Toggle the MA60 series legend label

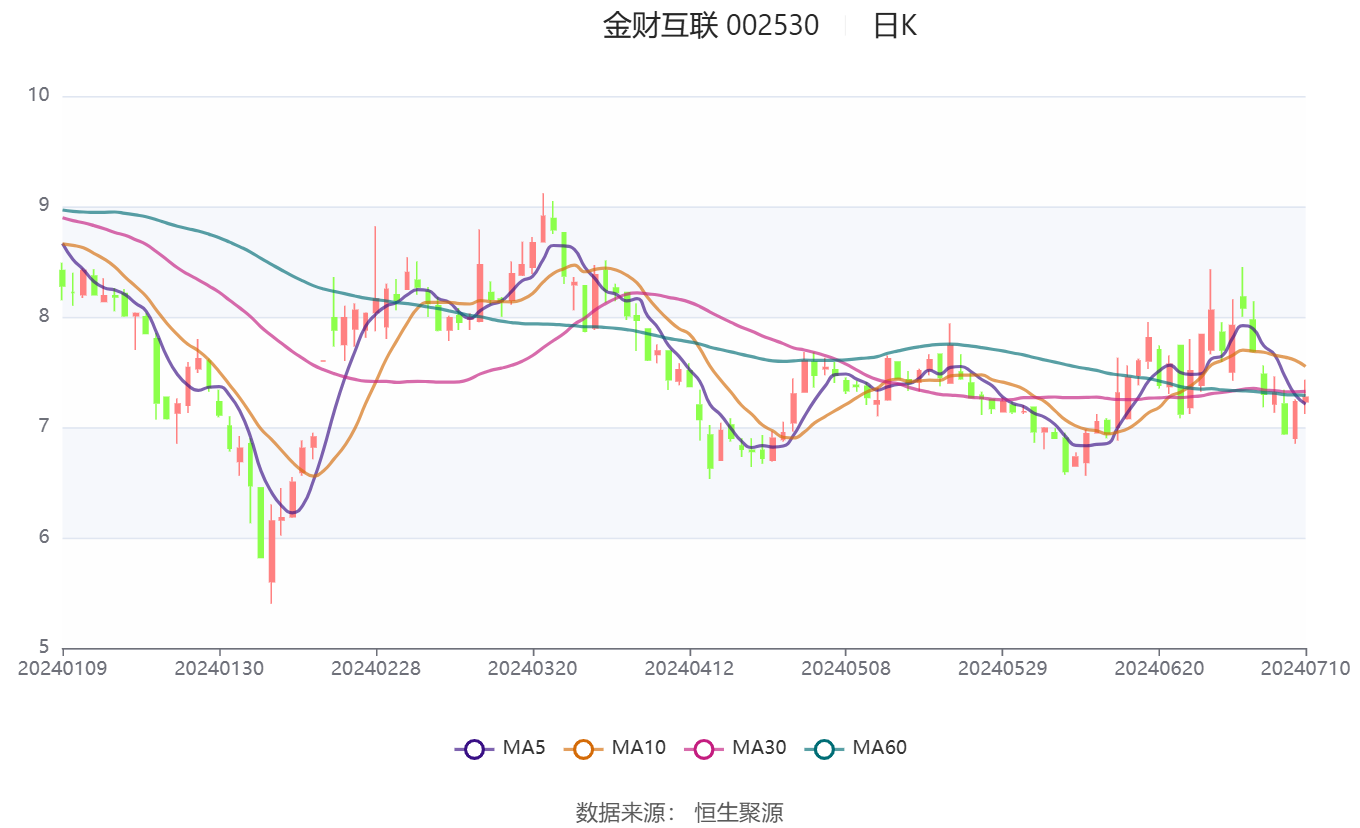879,747
